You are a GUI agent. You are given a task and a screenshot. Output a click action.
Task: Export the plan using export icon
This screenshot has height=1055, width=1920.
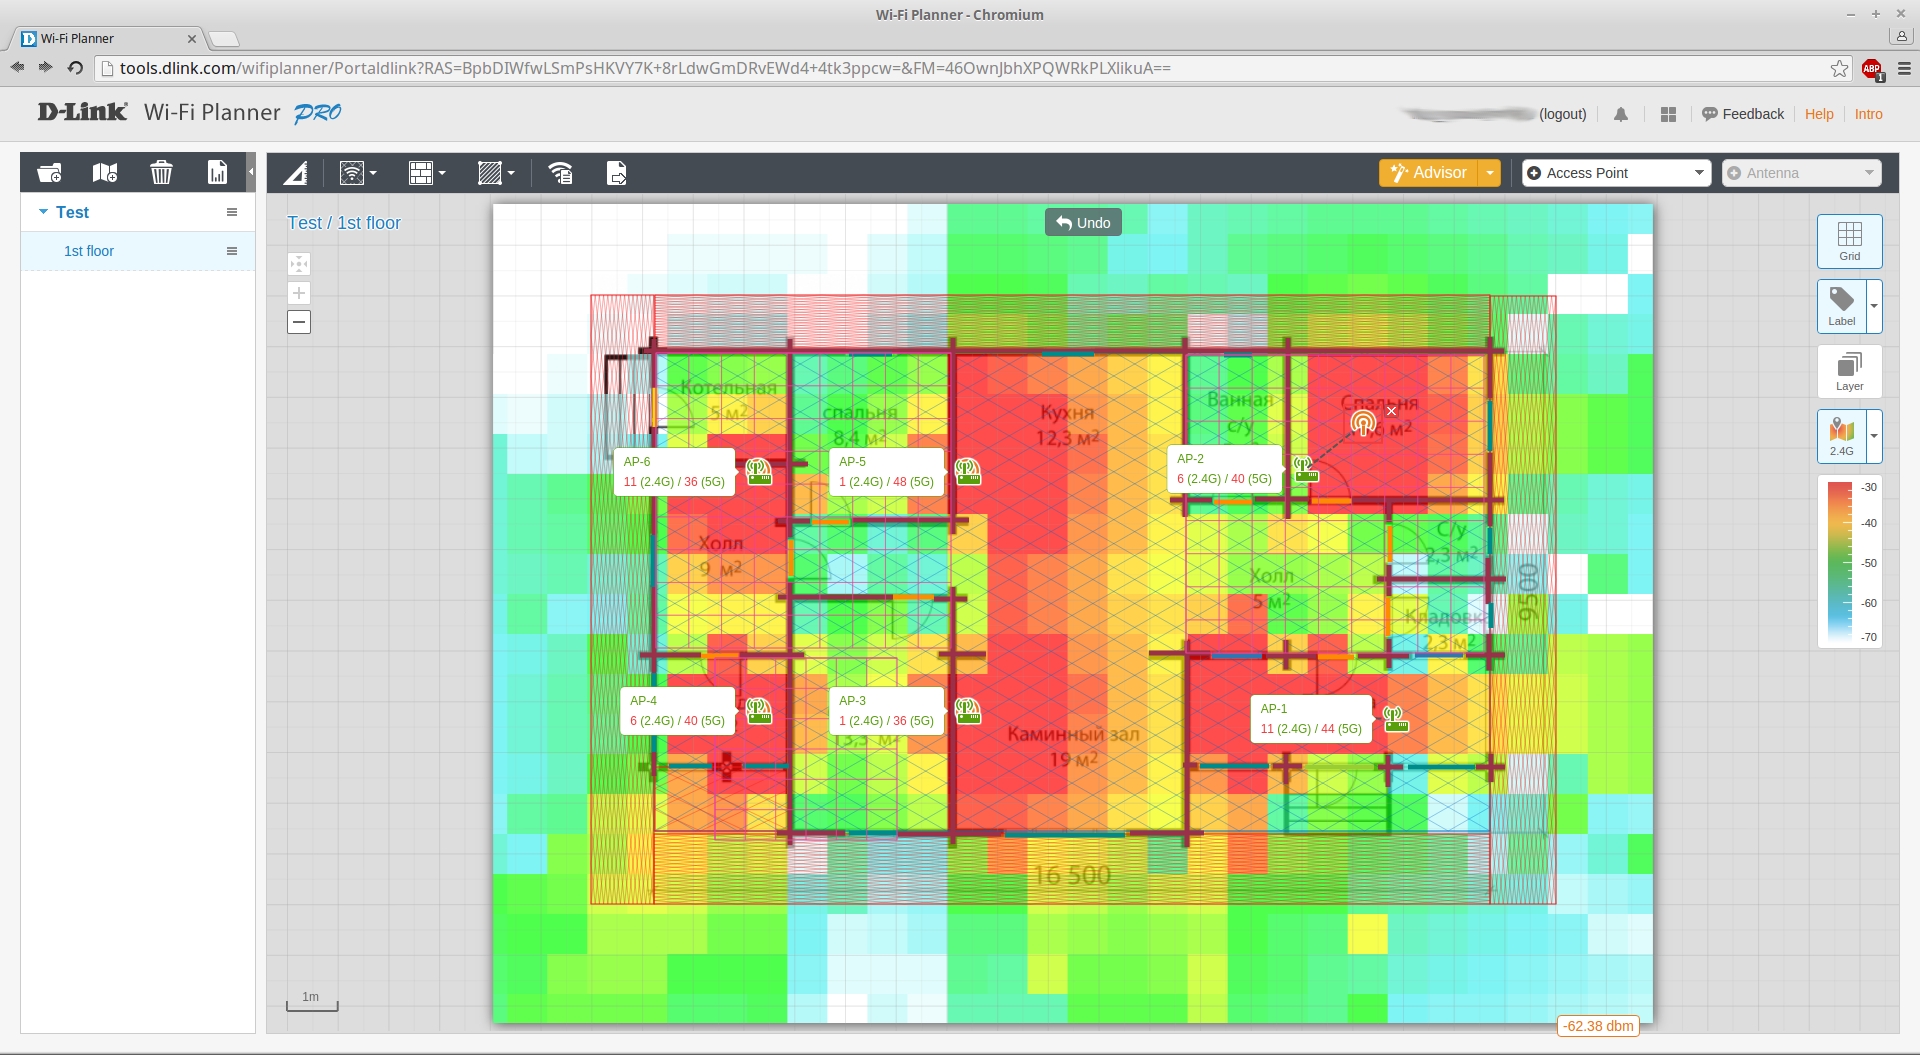pyautogui.click(x=617, y=173)
